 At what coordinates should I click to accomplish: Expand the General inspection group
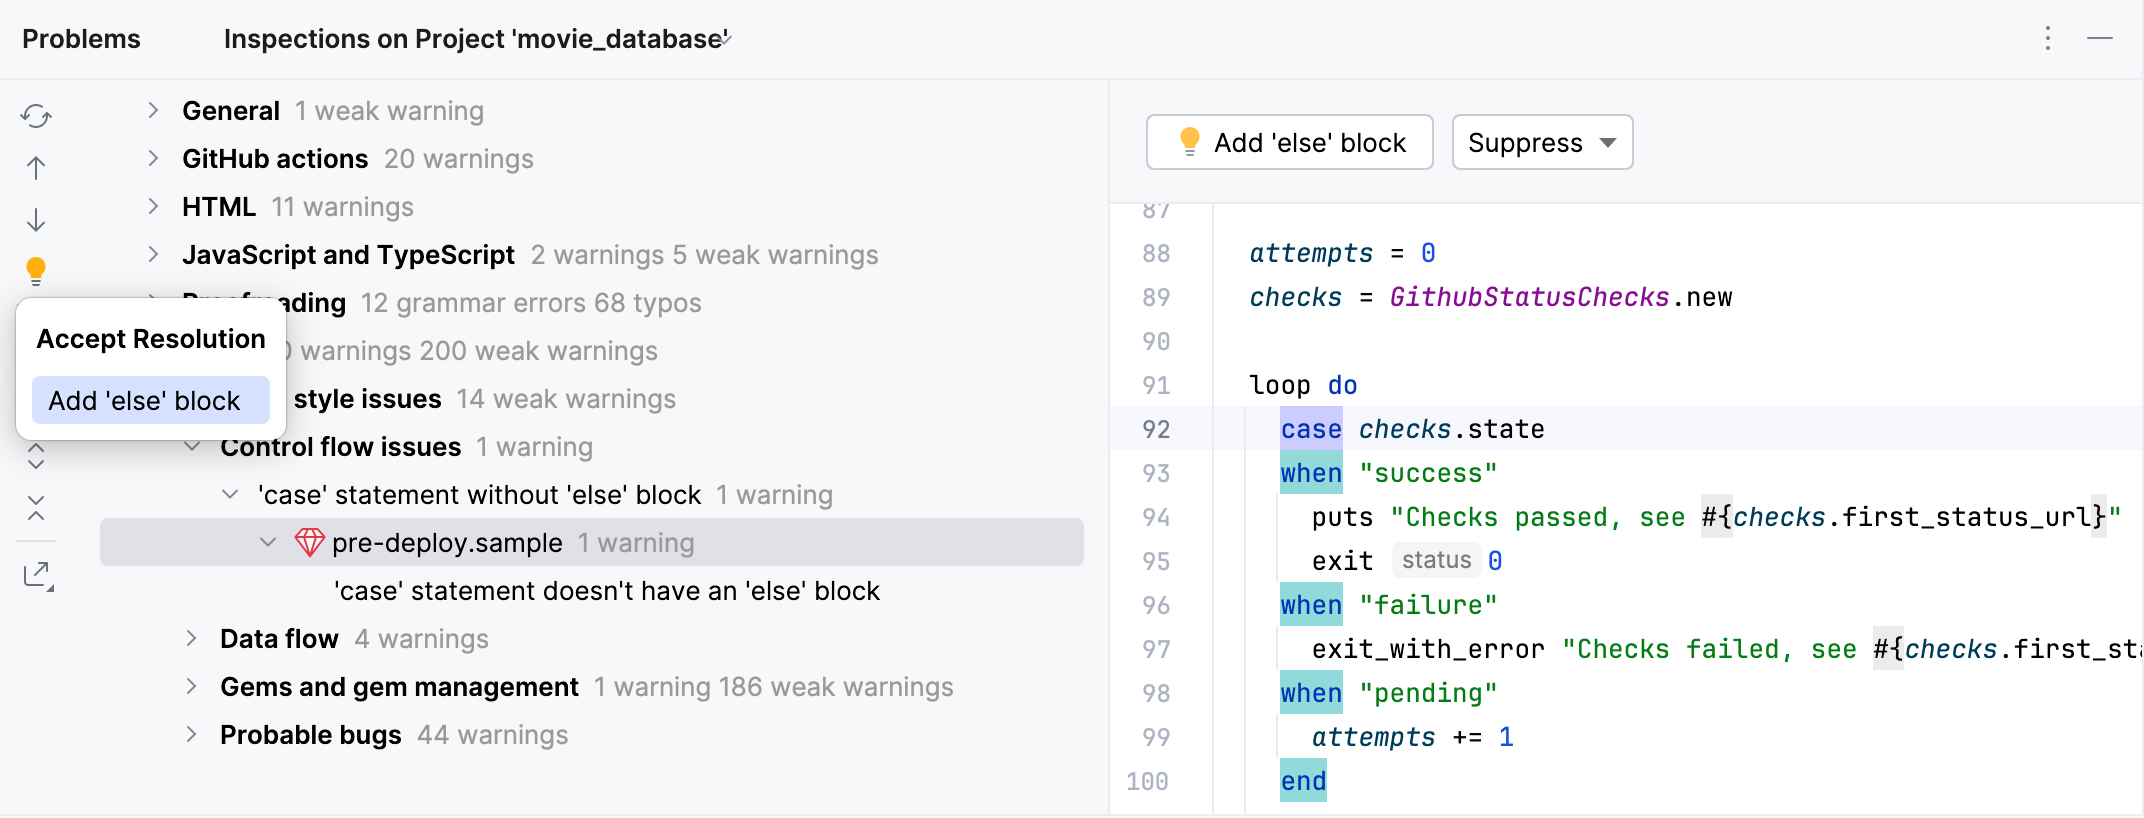click(153, 110)
